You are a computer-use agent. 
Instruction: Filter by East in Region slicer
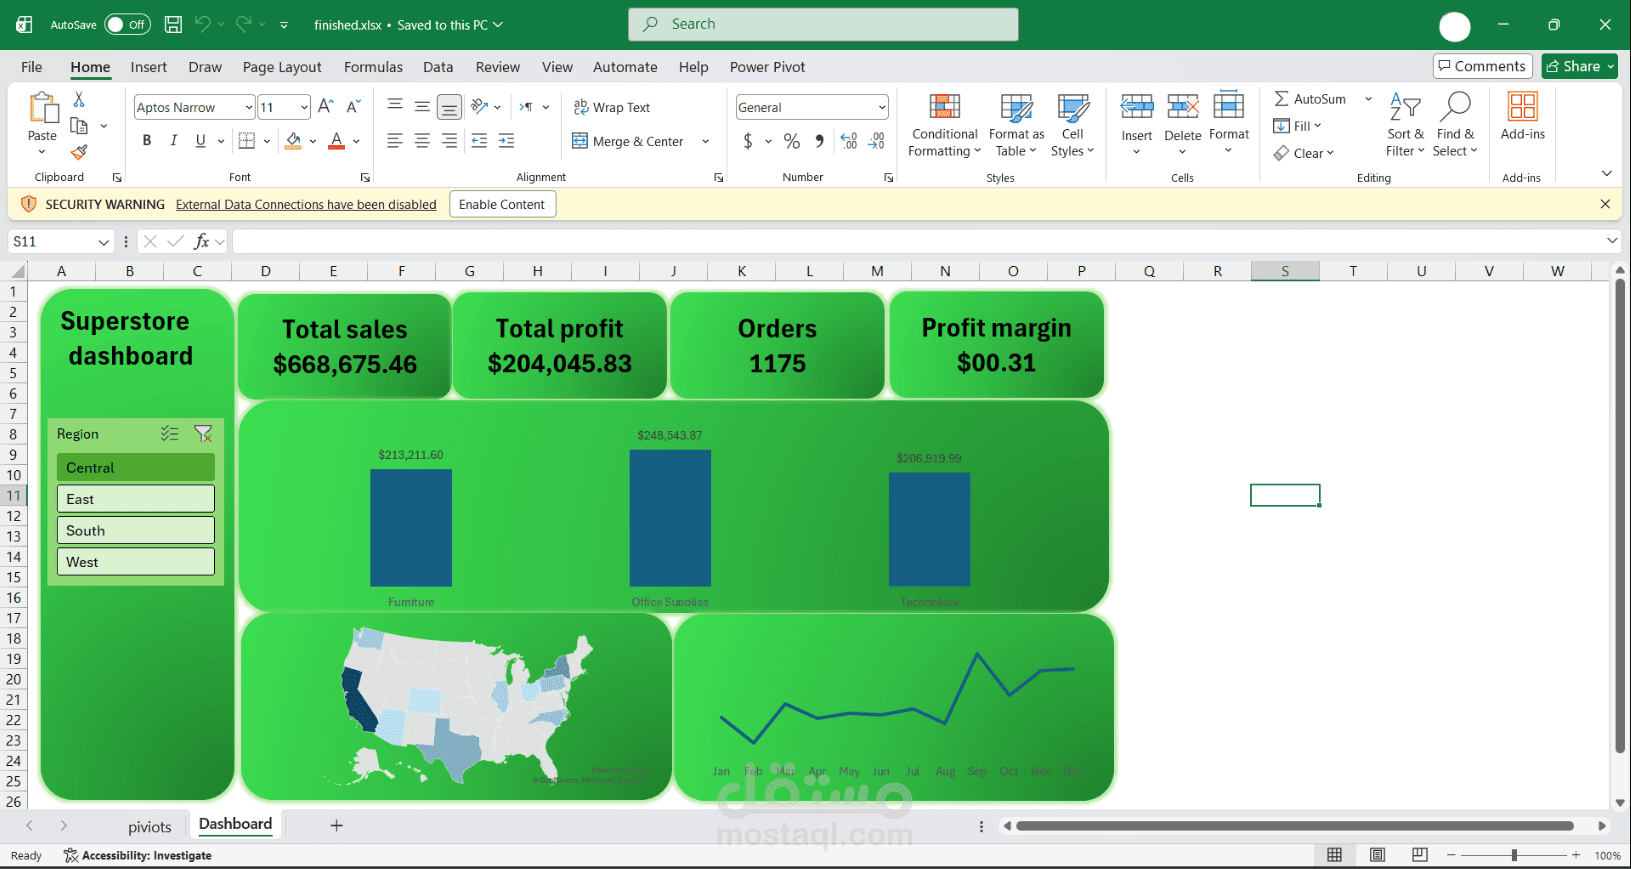coord(136,499)
